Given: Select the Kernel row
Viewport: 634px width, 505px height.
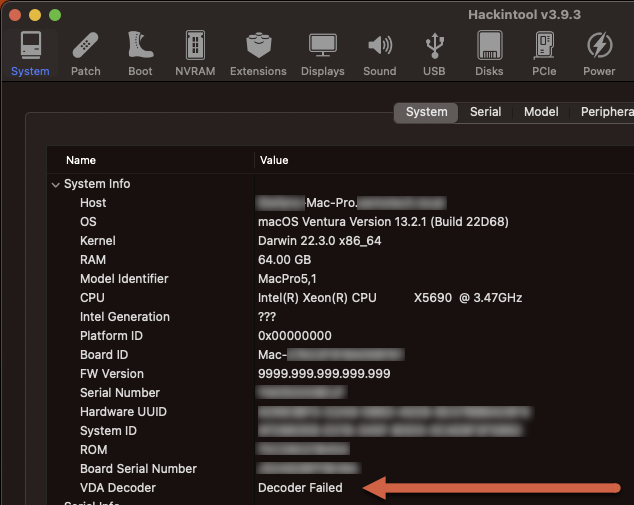Looking at the screenshot, I should pyautogui.click(x=340, y=241).
